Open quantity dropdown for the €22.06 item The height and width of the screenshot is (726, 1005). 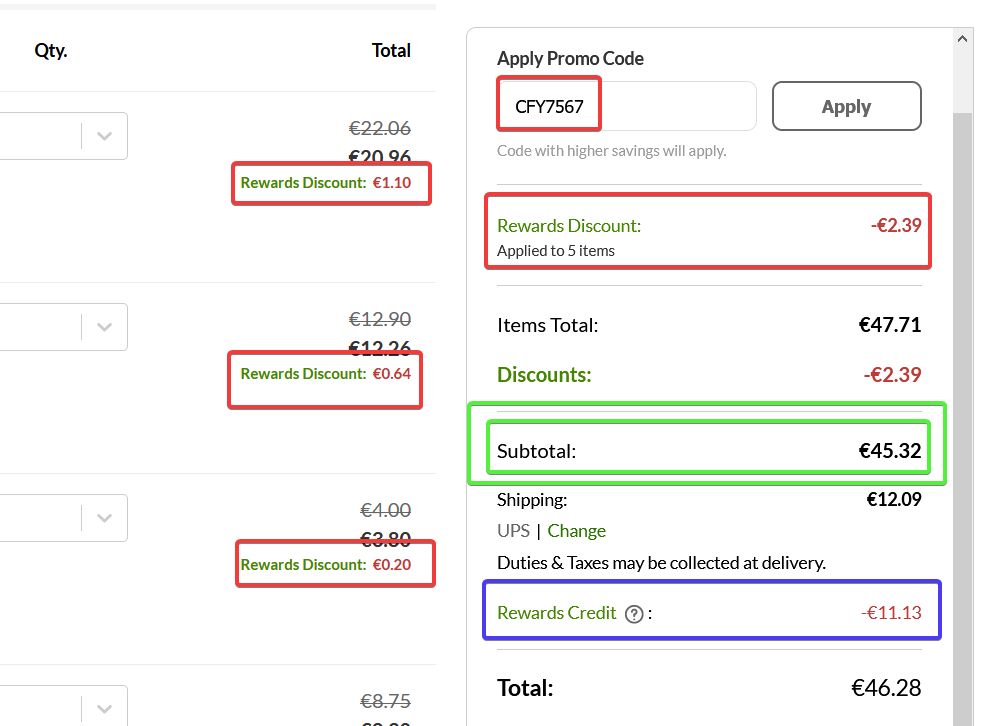click(x=104, y=136)
